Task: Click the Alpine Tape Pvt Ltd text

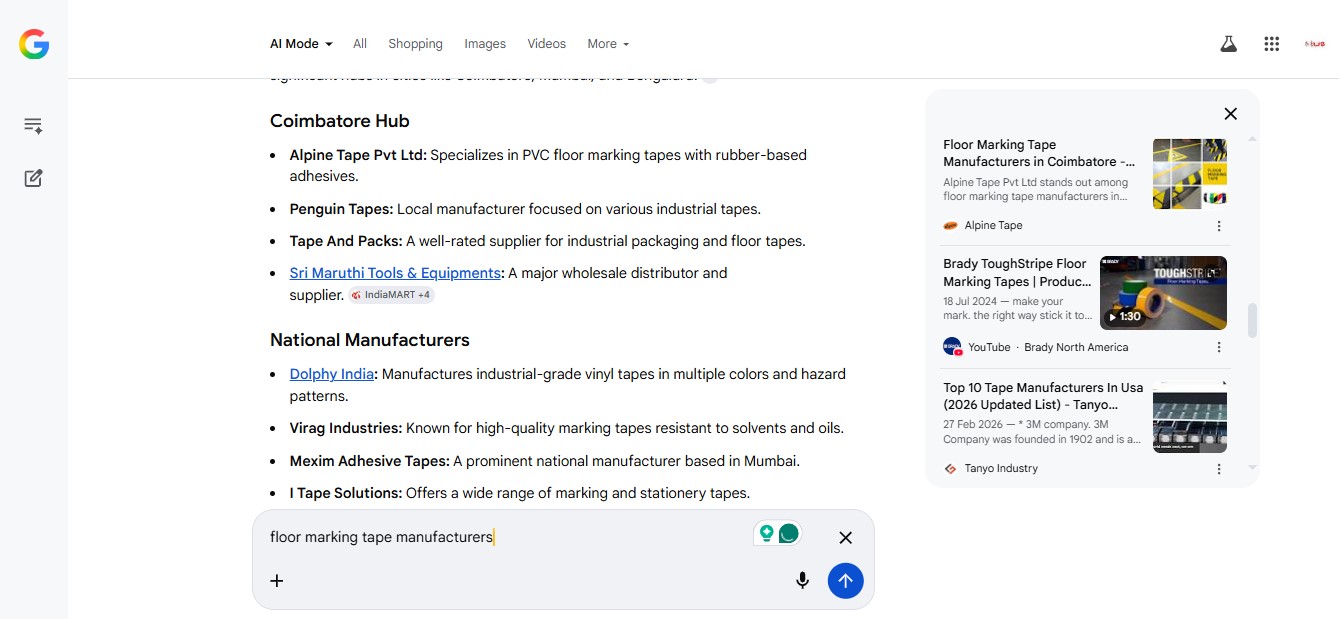Action: coord(358,155)
